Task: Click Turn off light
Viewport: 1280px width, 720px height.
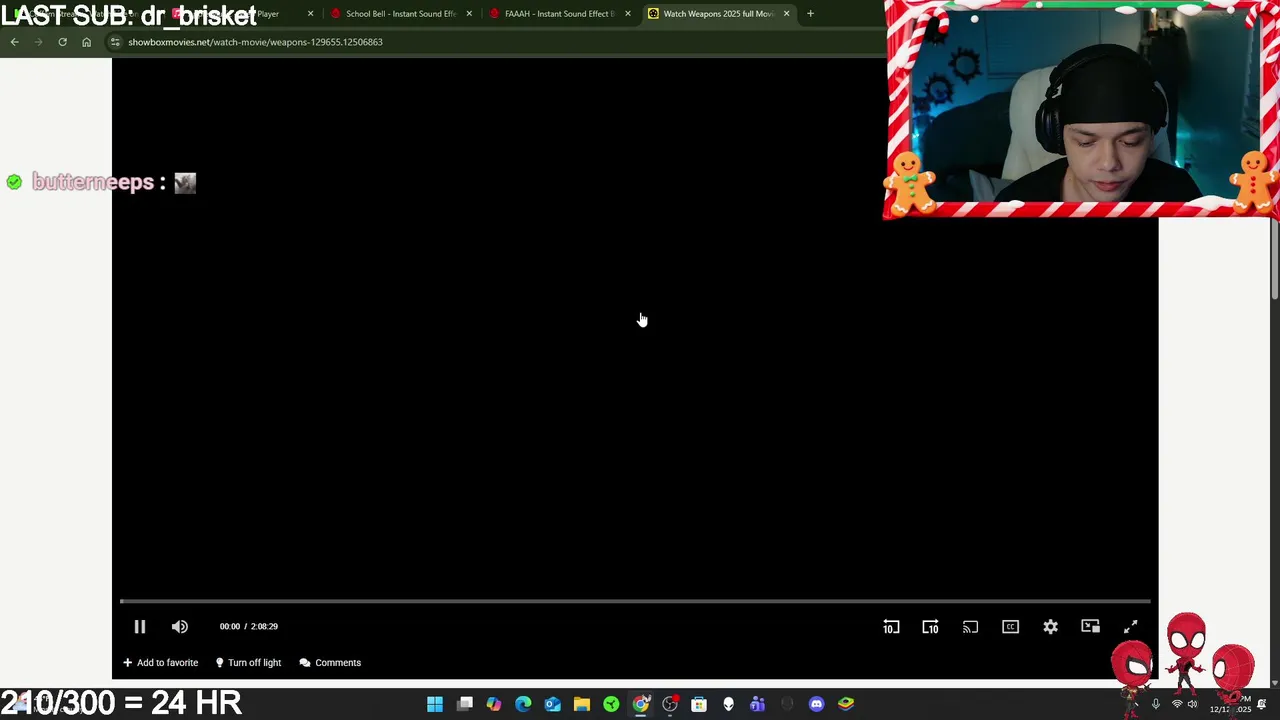Action: (248, 663)
